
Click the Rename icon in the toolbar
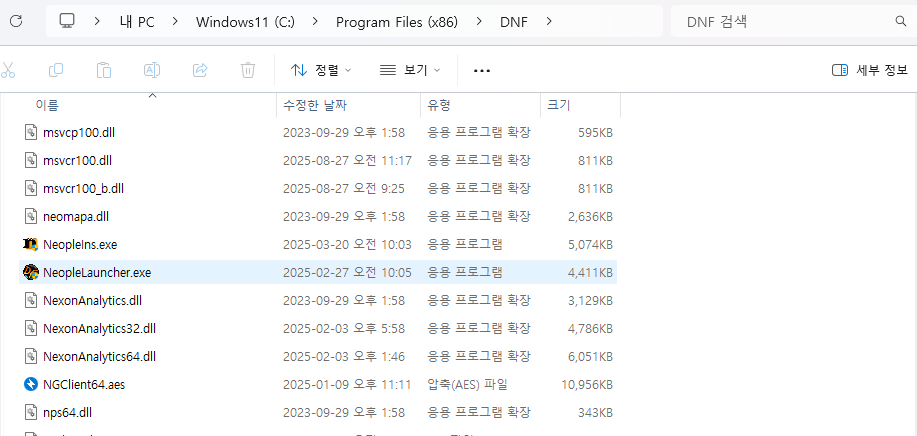click(151, 70)
